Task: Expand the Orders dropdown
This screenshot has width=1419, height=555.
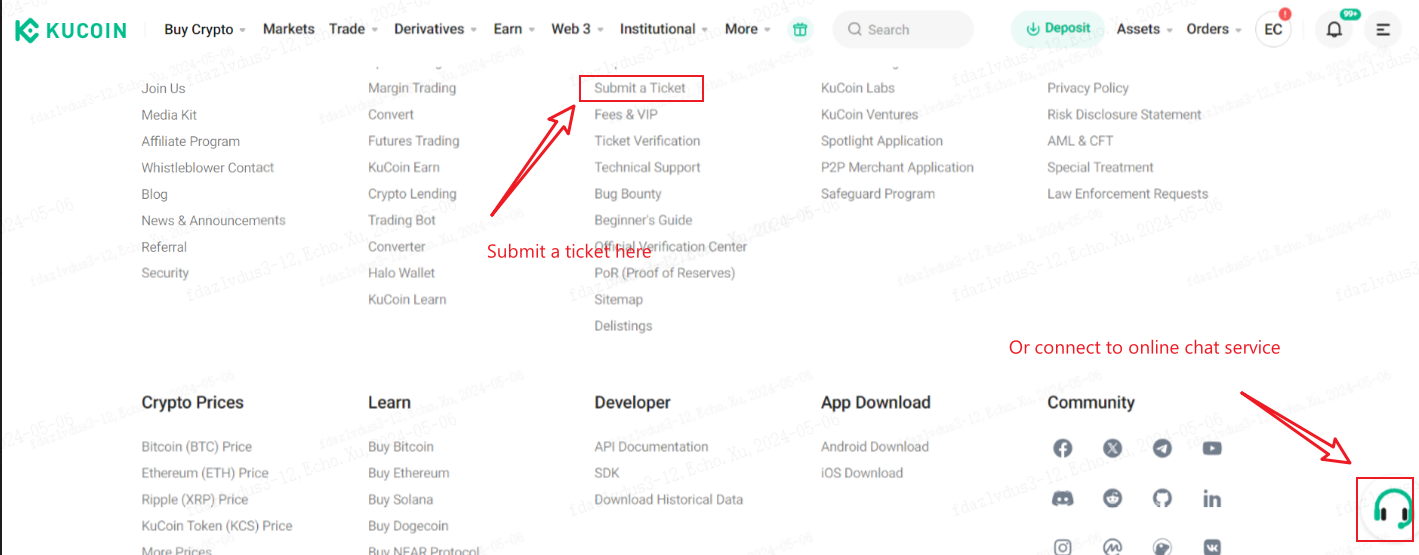Action: click(1214, 29)
